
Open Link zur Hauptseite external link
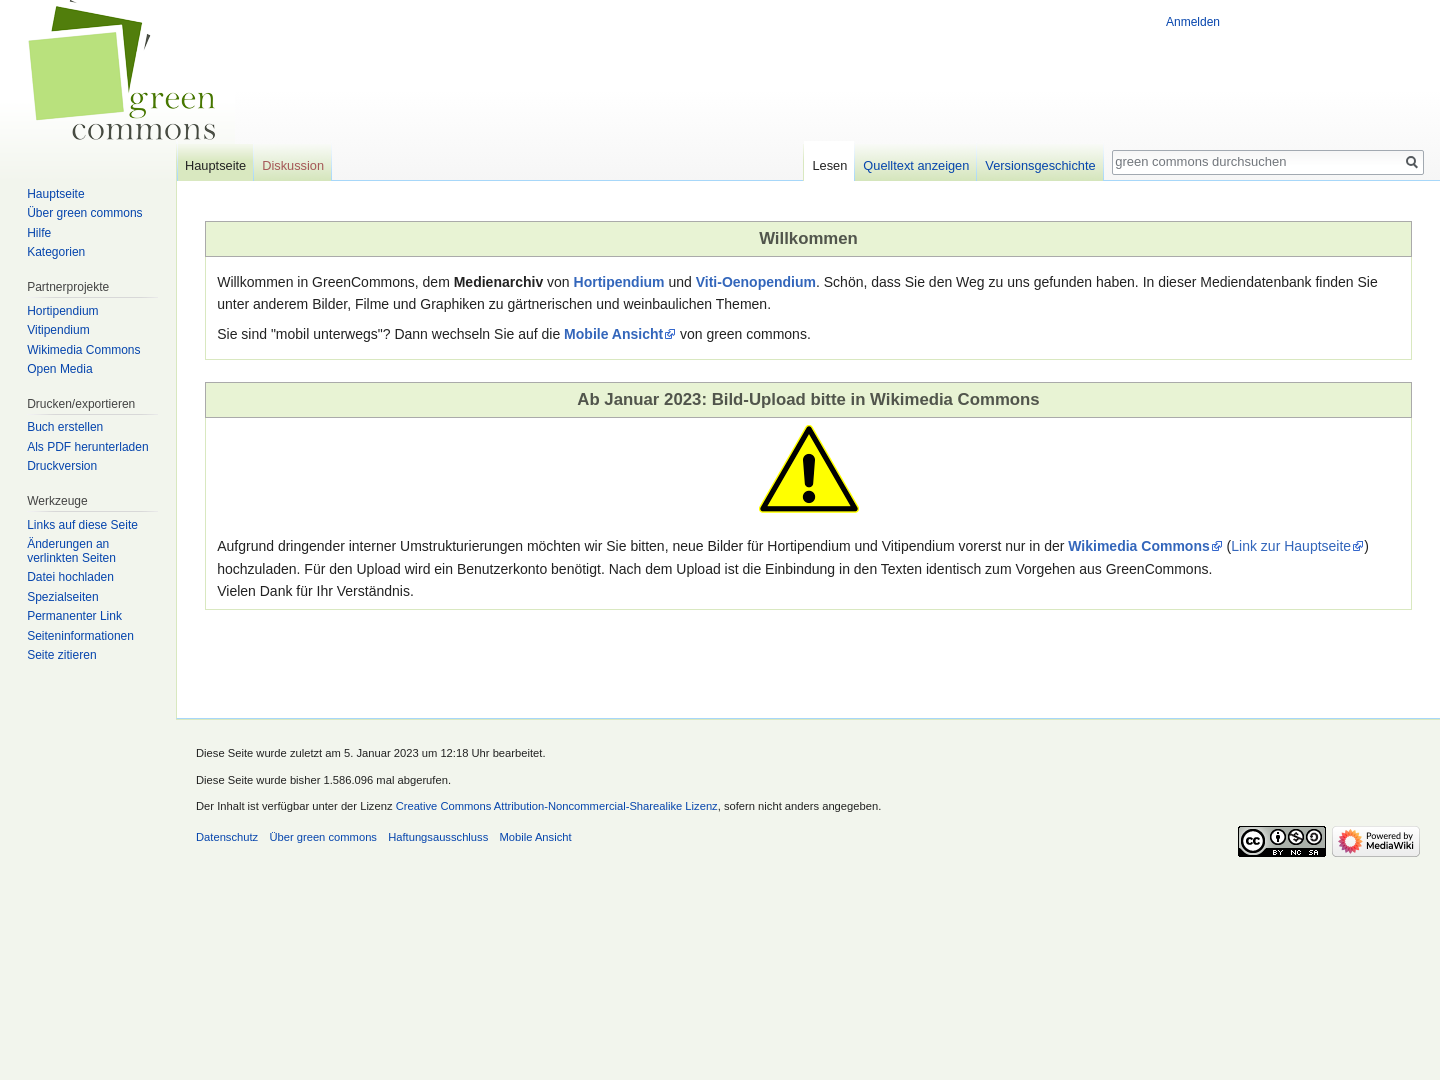1297,546
